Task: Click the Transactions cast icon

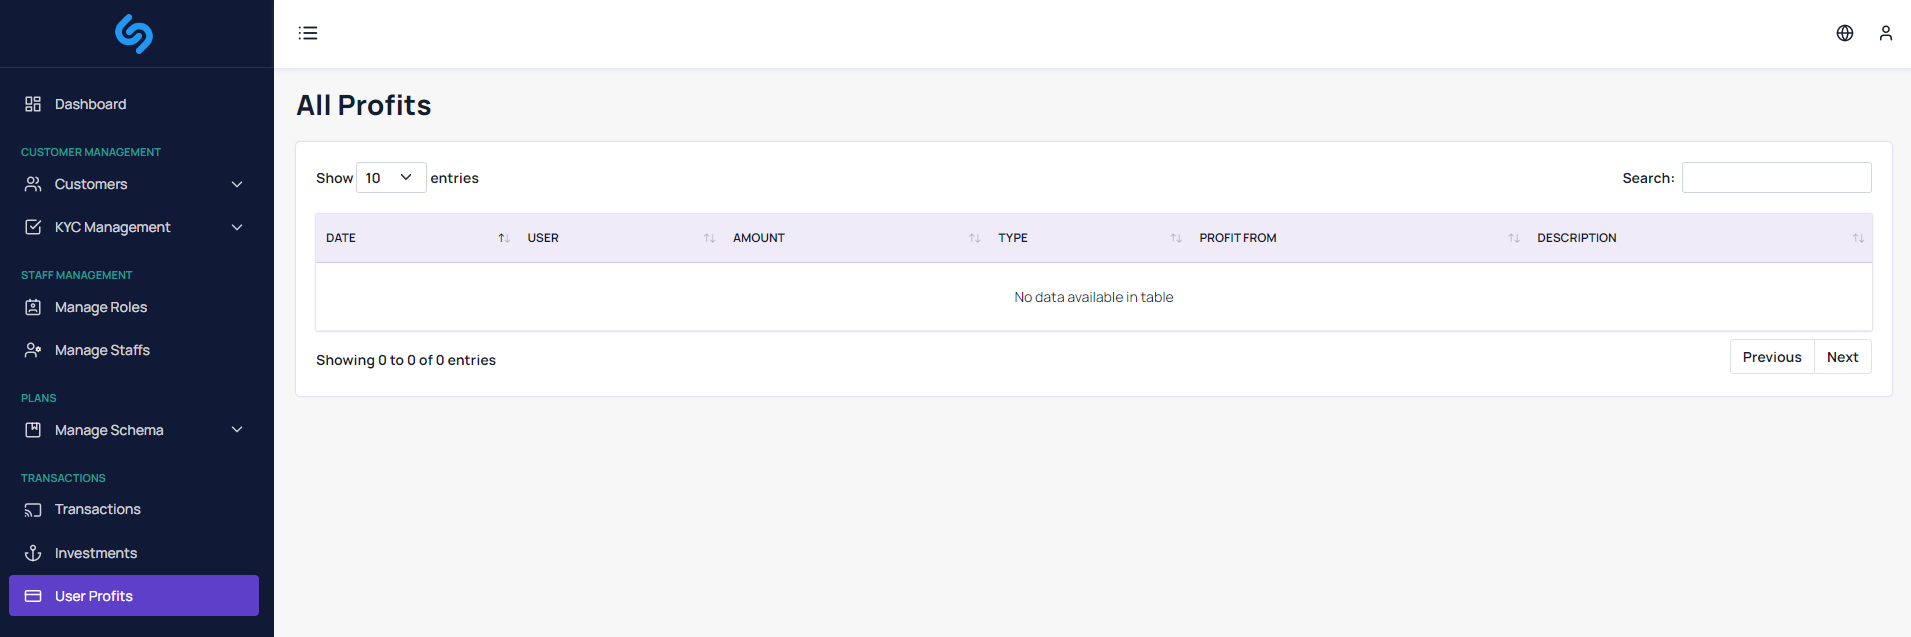Action: [x=33, y=510]
